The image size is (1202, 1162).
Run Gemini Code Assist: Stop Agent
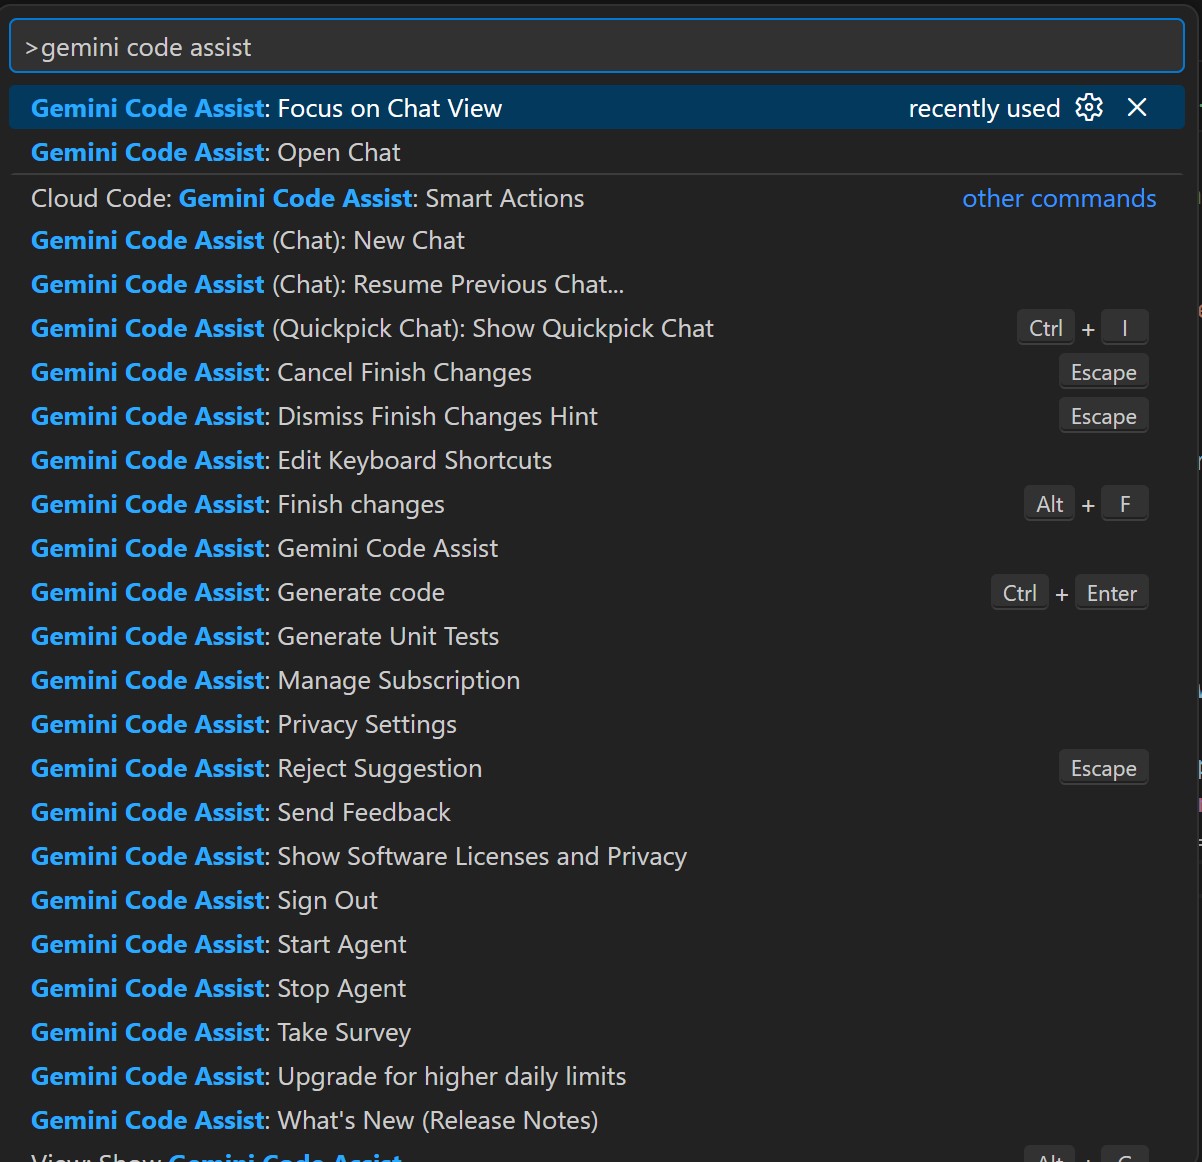coord(597,988)
